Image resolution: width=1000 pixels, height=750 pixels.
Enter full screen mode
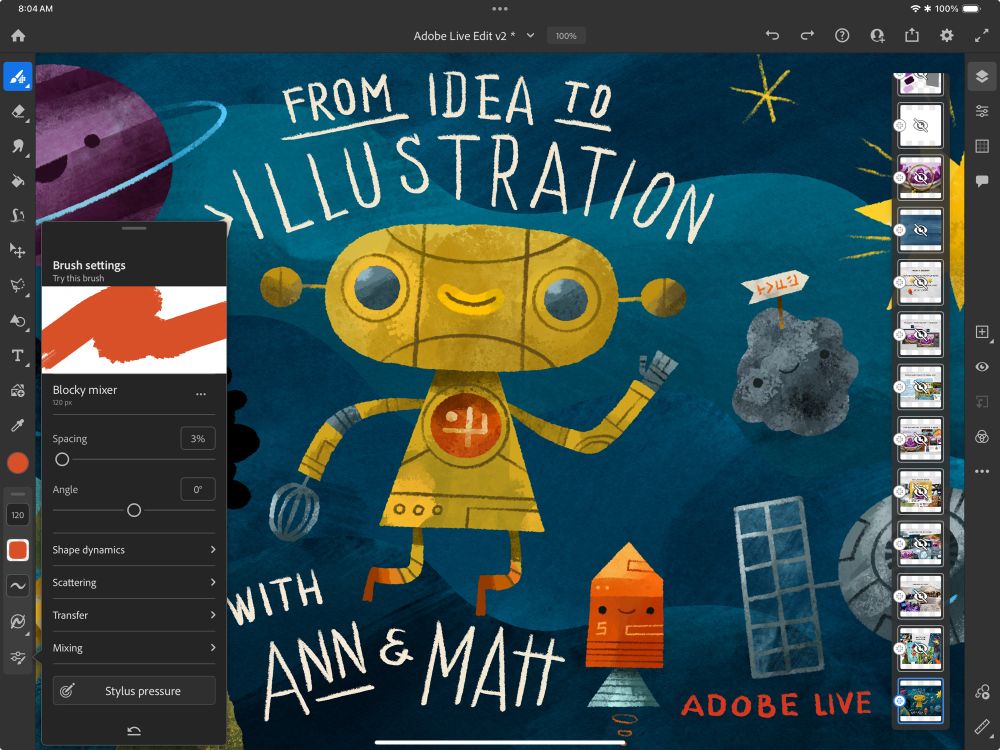click(x=982, y=36)
